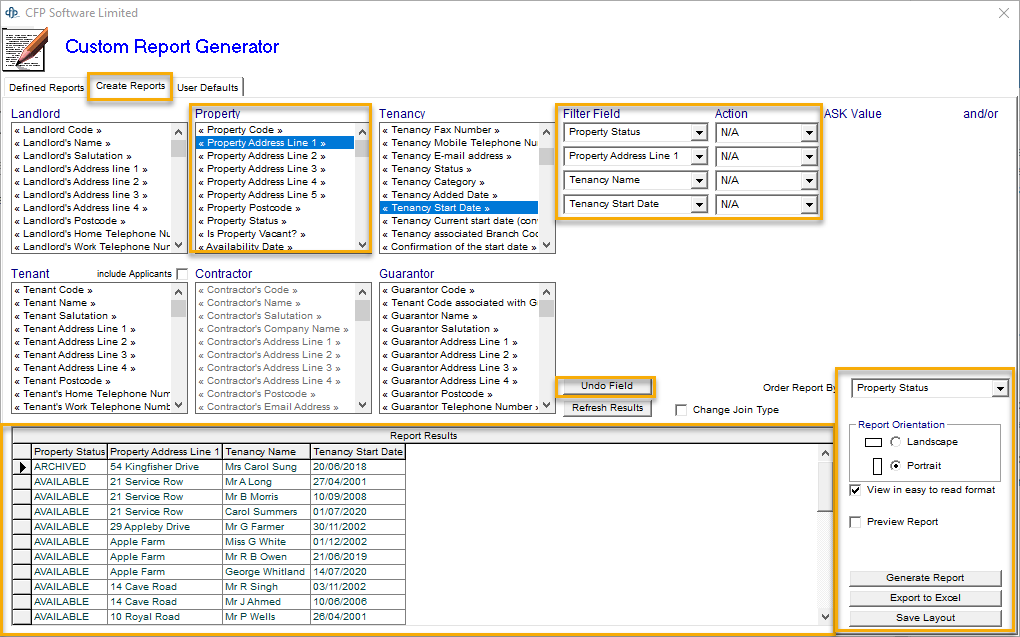Open the Tenancy Name filter field dropdown
1020x637 pixels.
point(699,181)
